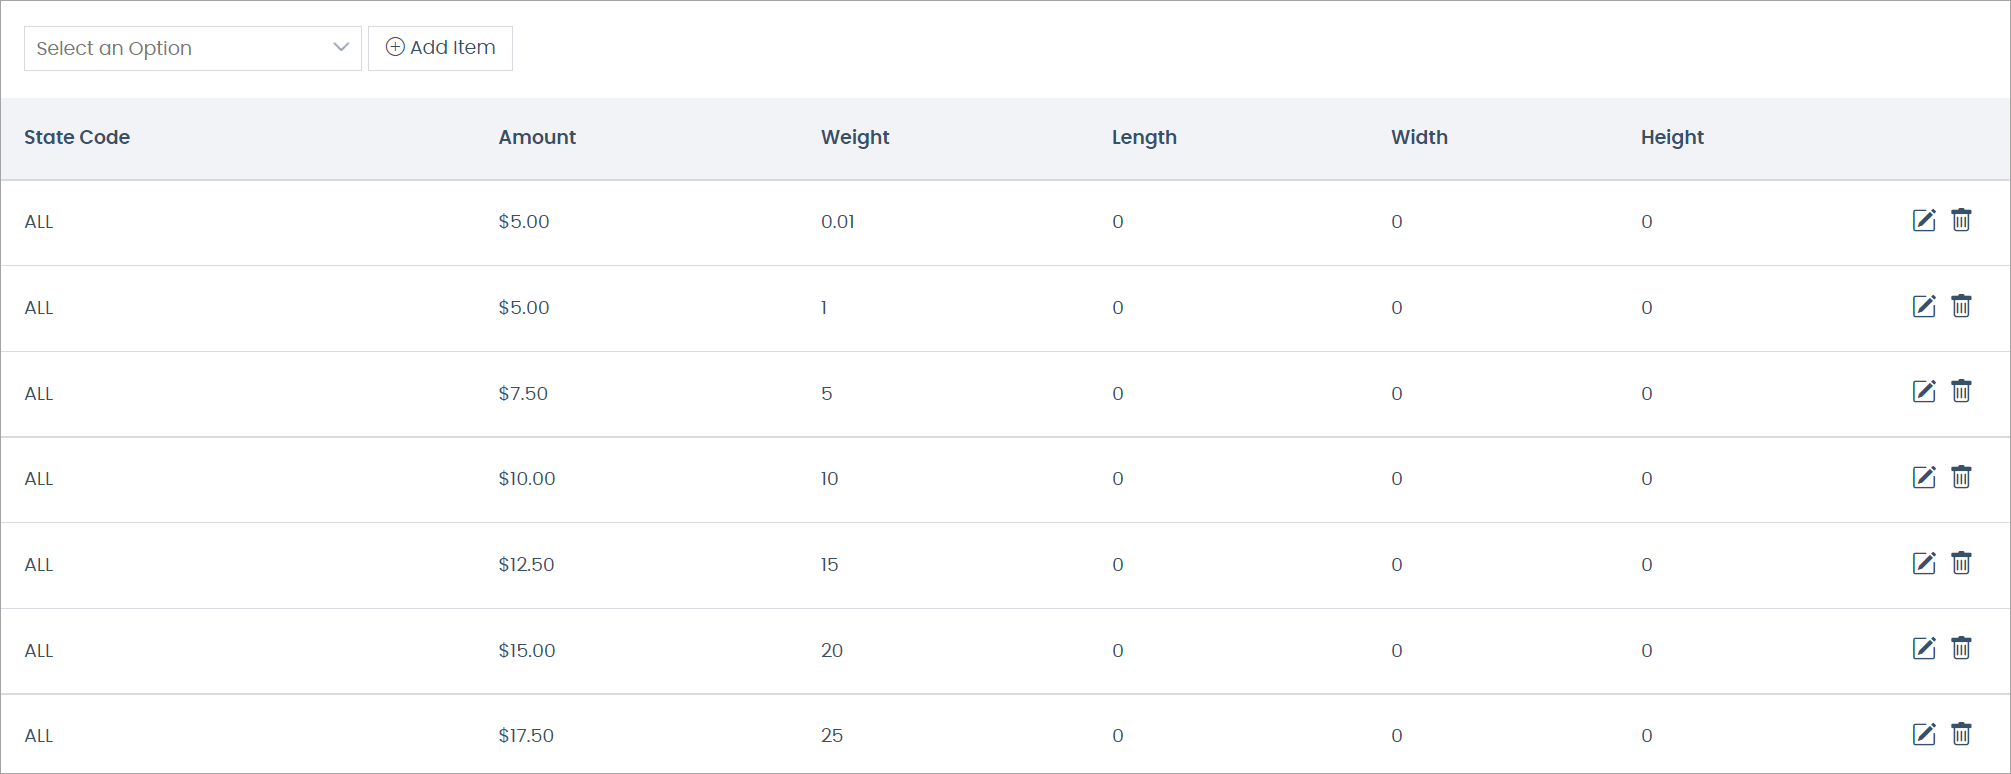
Task: Click the Width column header
Action: (1419, 137)
